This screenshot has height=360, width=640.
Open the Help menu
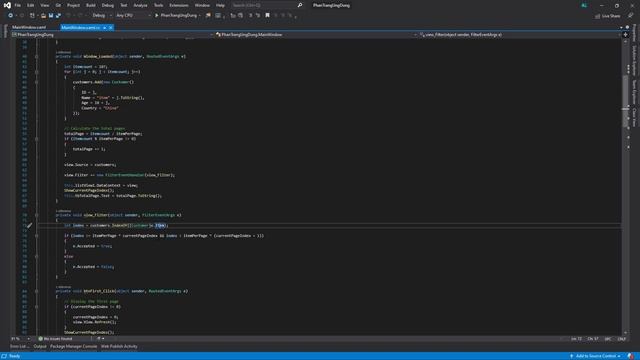[220, 5]
